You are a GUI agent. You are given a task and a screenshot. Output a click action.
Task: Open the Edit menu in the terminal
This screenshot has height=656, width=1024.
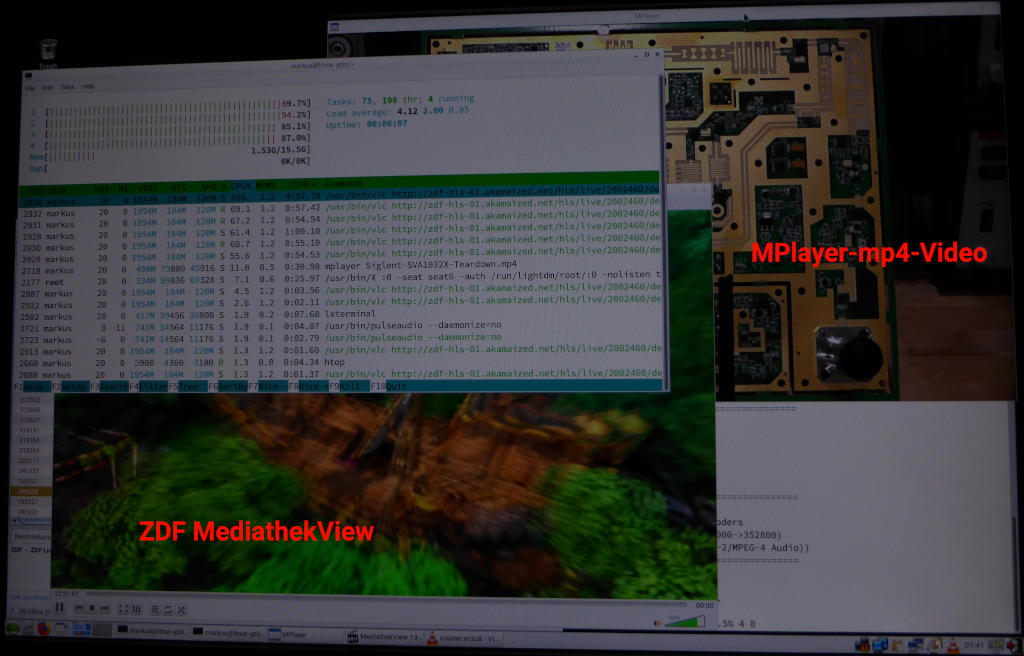(x=48, y=88)
